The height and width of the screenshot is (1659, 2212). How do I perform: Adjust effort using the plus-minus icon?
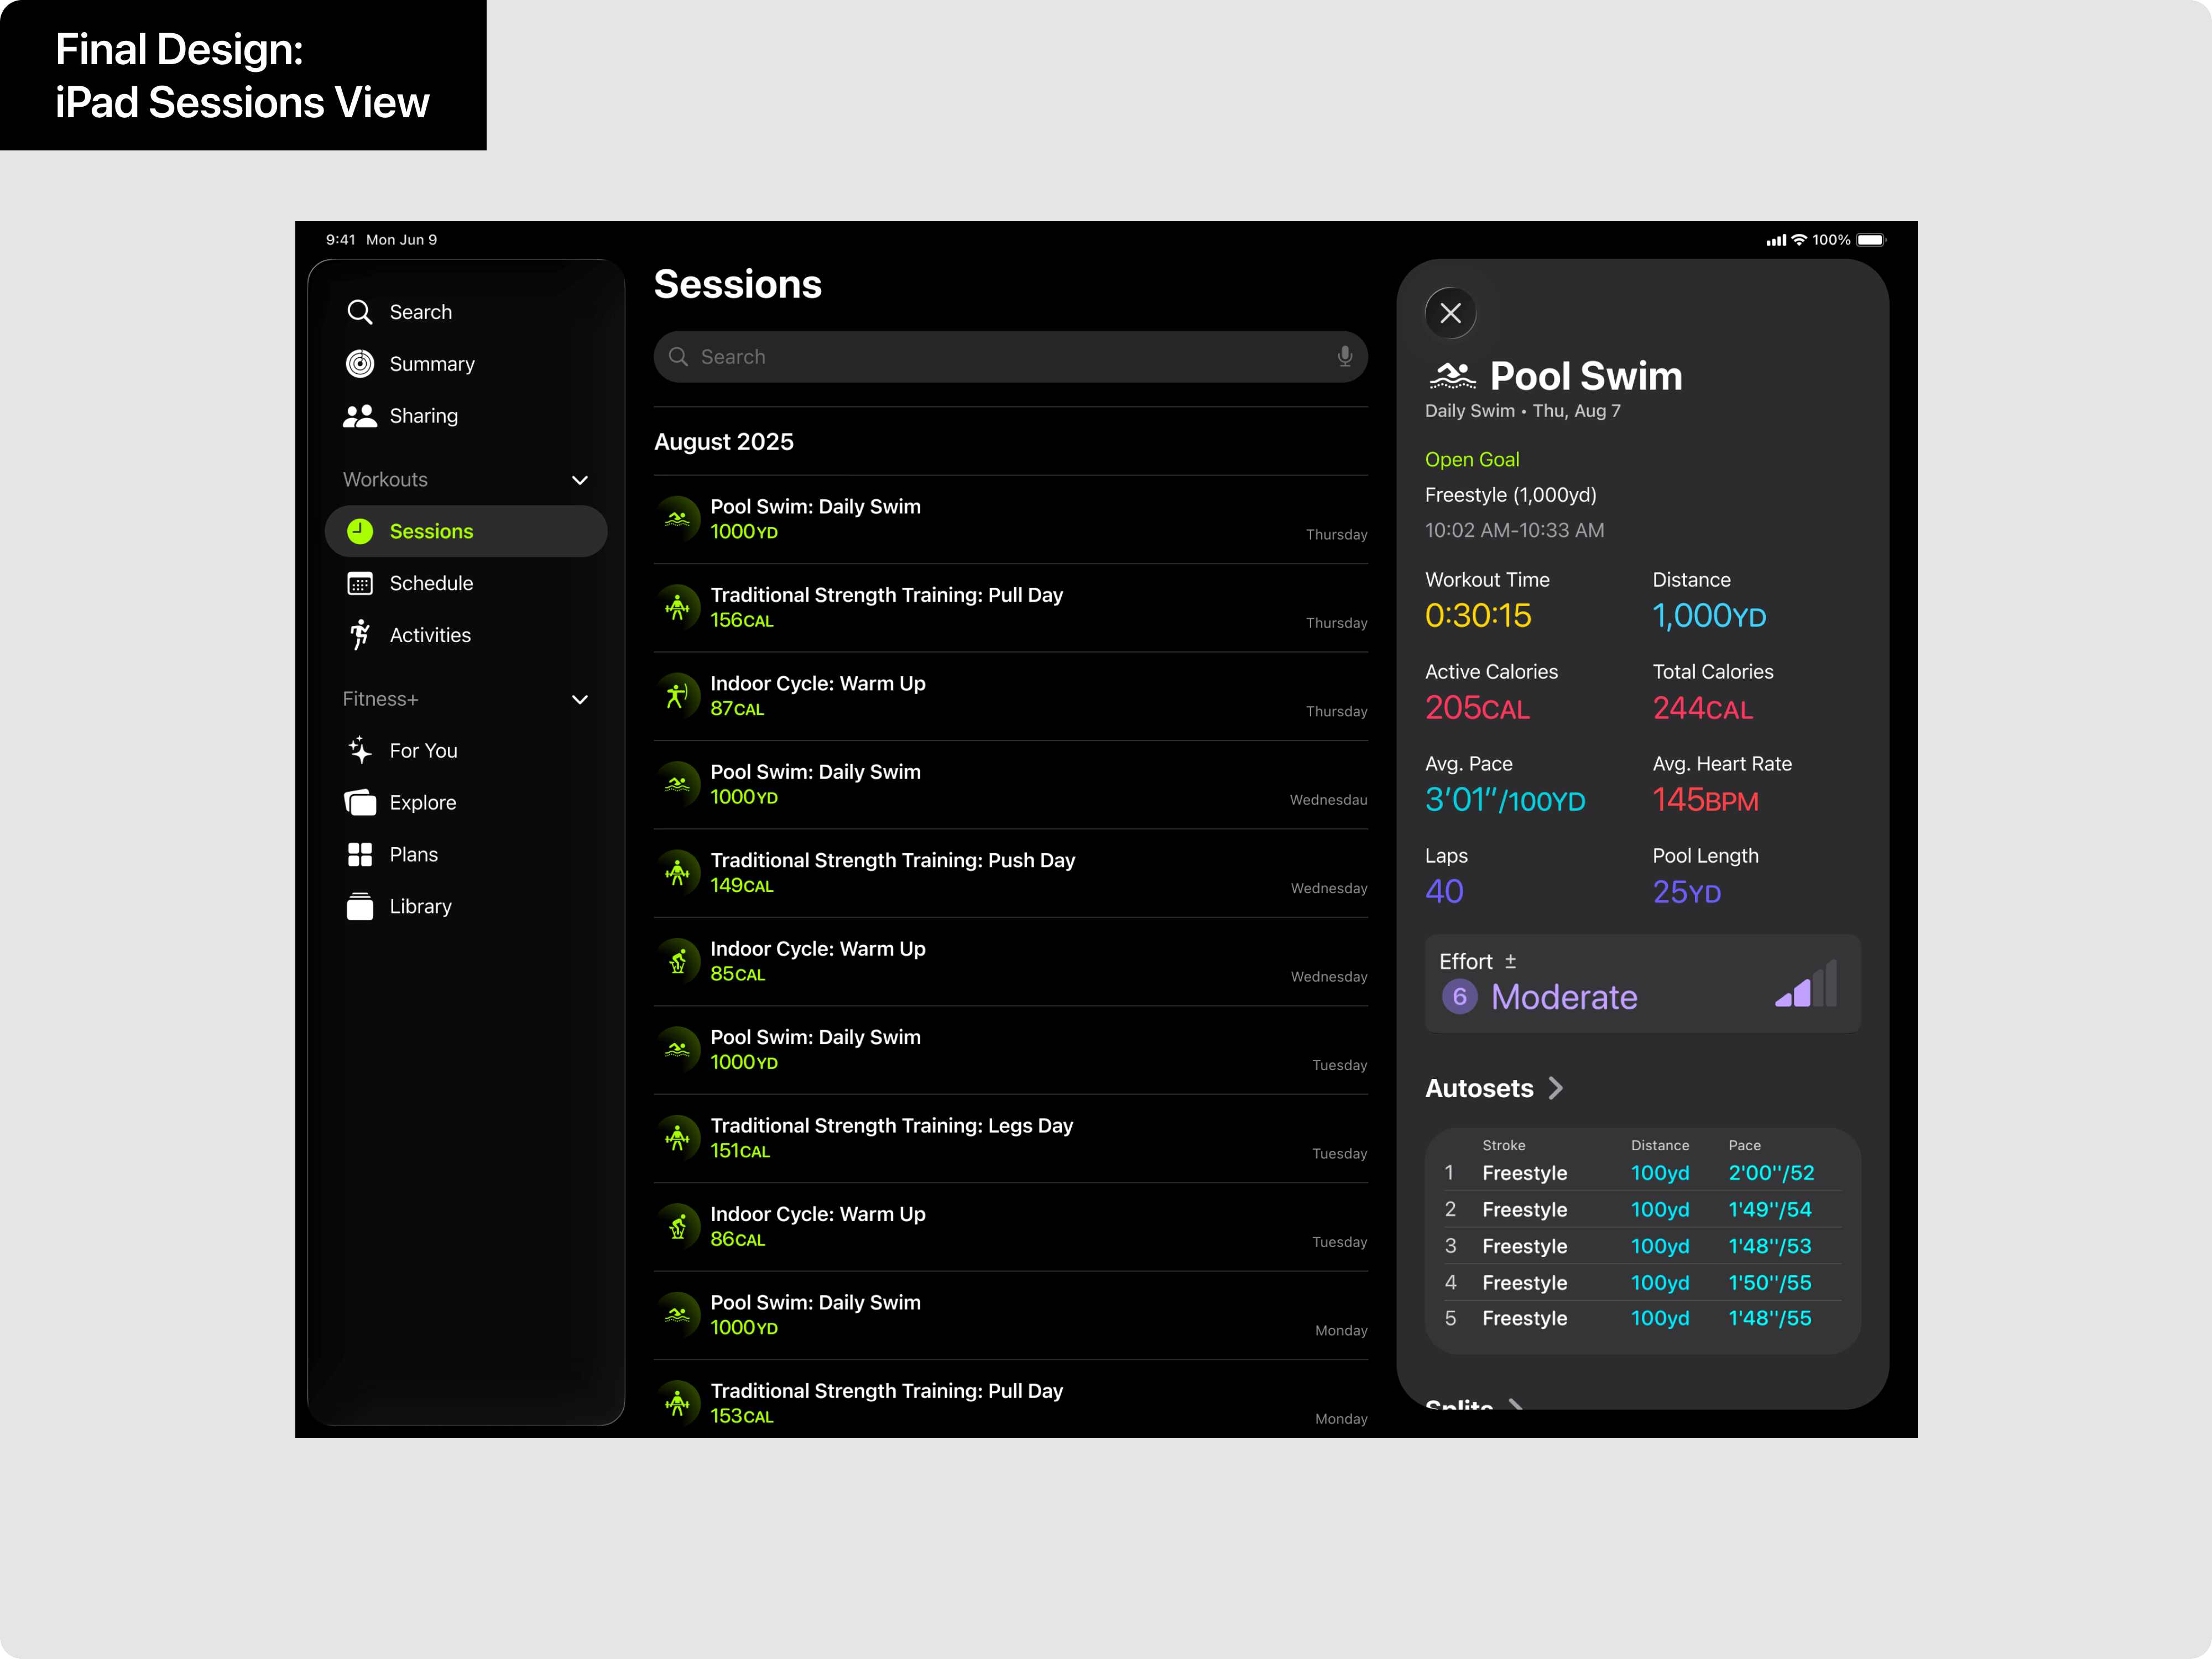tap(1510, 961)
